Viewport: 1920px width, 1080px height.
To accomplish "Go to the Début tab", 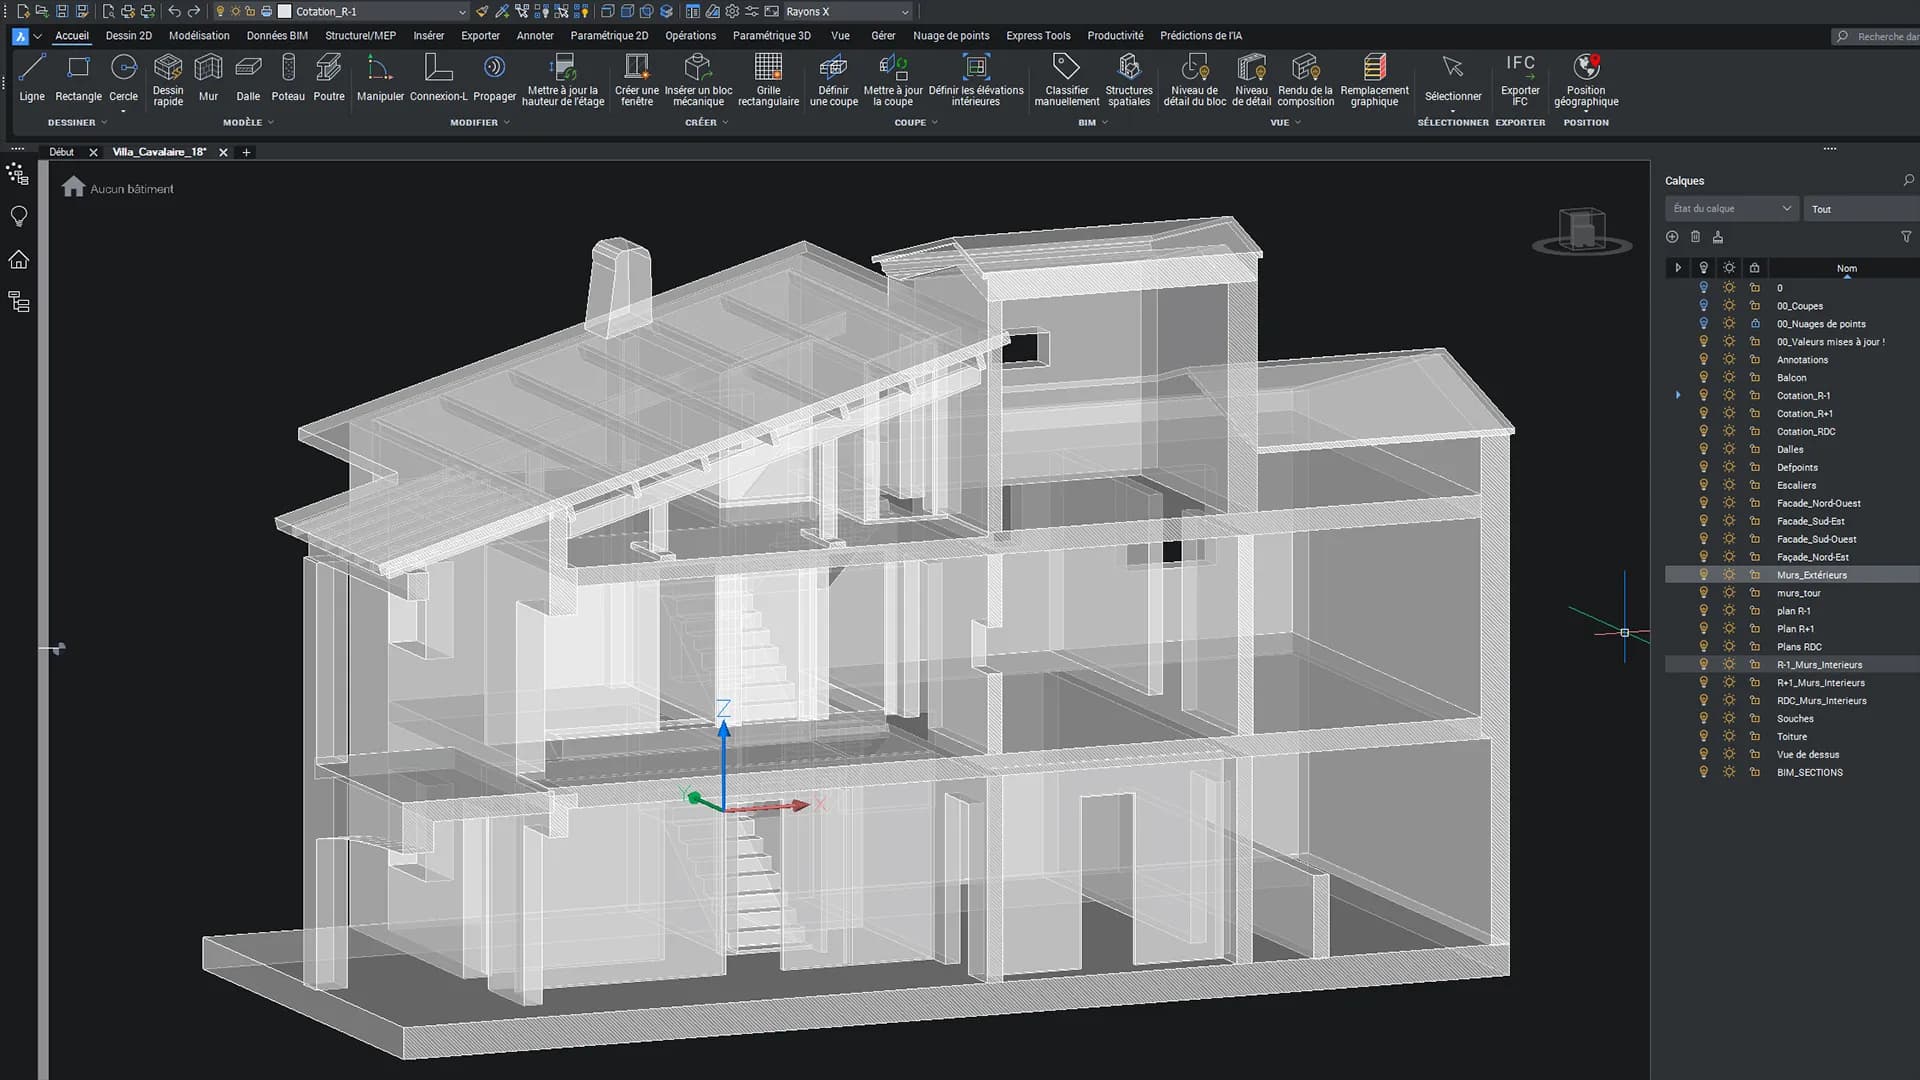I will (x=62, y=151).
